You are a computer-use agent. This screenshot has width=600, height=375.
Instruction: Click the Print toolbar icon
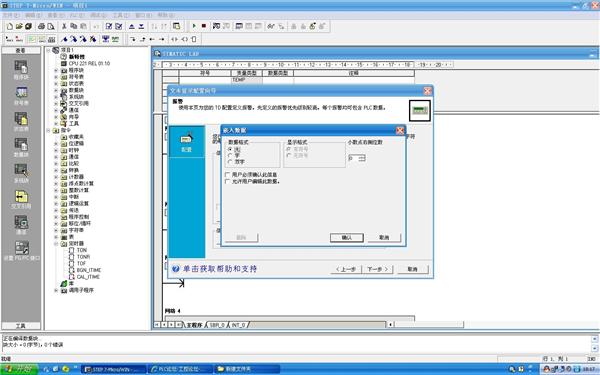41,26
